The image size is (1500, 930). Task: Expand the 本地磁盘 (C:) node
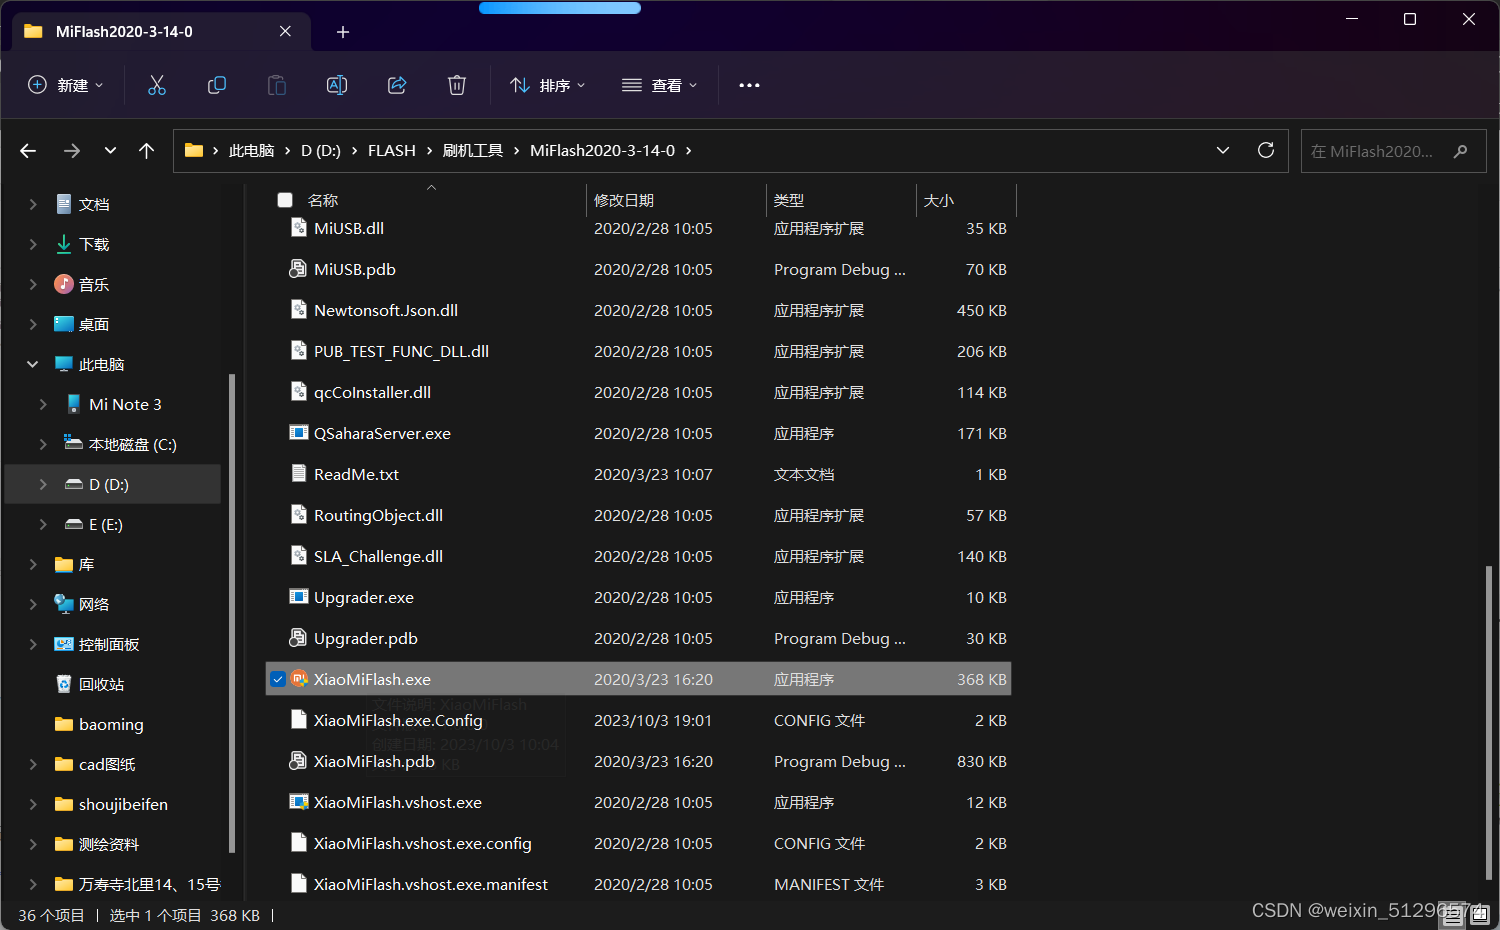(x=43, y=444)
